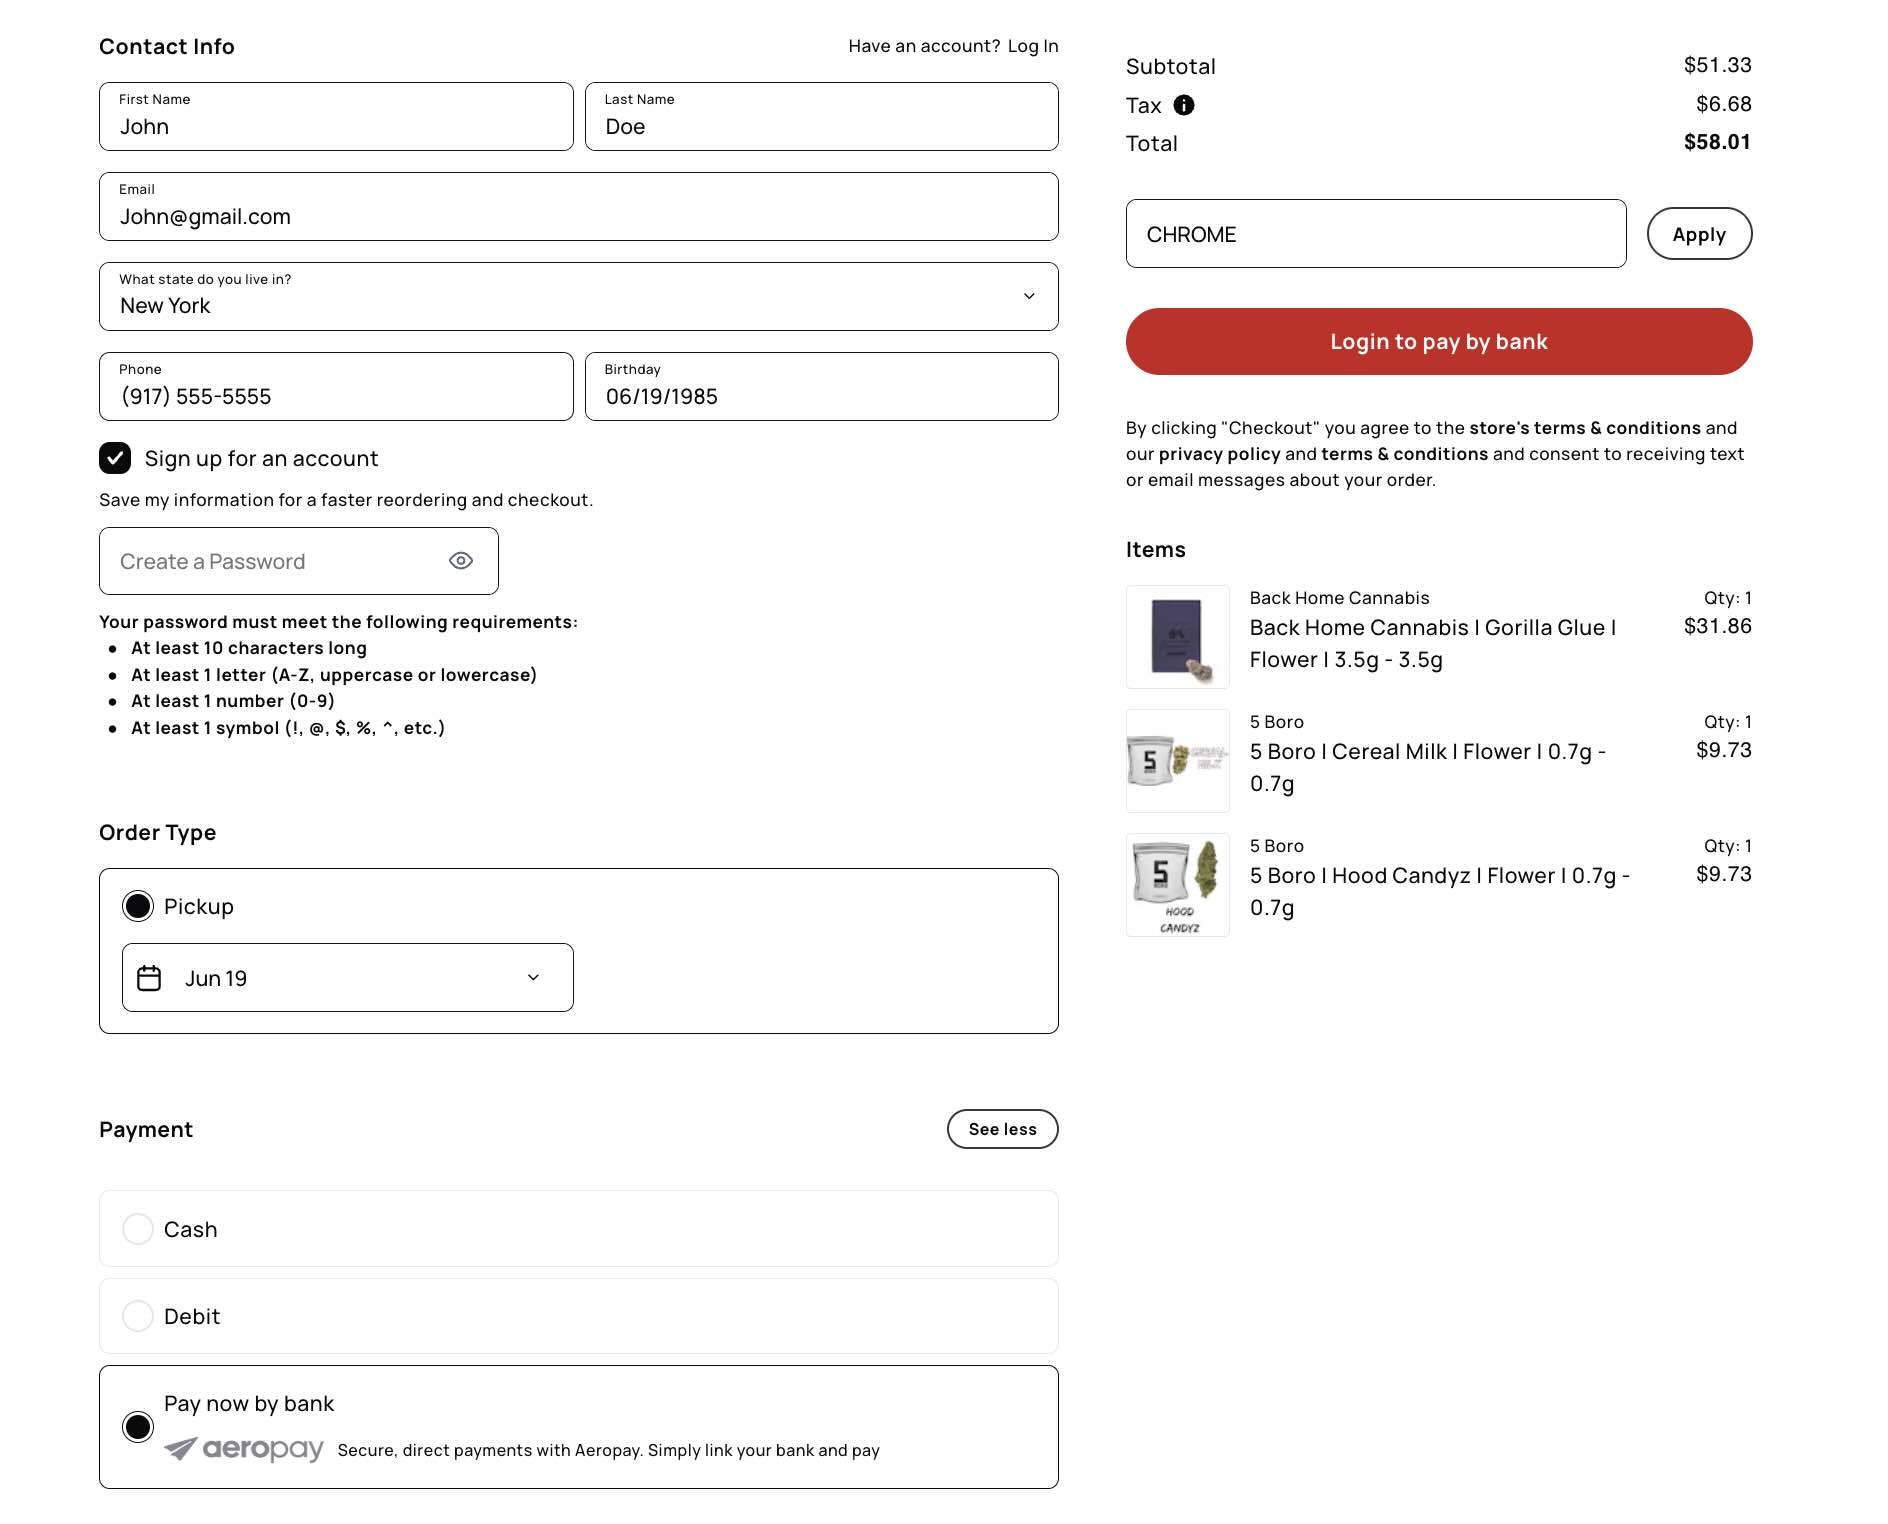Select Cash payment option
Image resolution: width=1888 pixels, height=1524 pixels.
pos(579,1229)
